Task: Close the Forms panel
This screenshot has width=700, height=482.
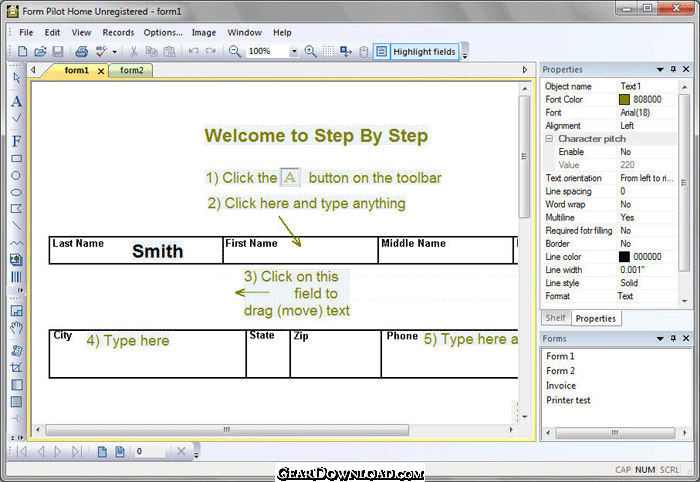Action: pos(686,338)
